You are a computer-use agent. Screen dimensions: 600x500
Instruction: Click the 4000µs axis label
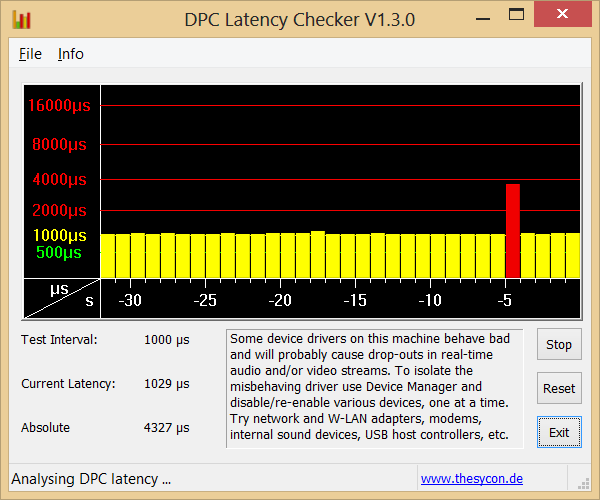click(x=59, y=179)
